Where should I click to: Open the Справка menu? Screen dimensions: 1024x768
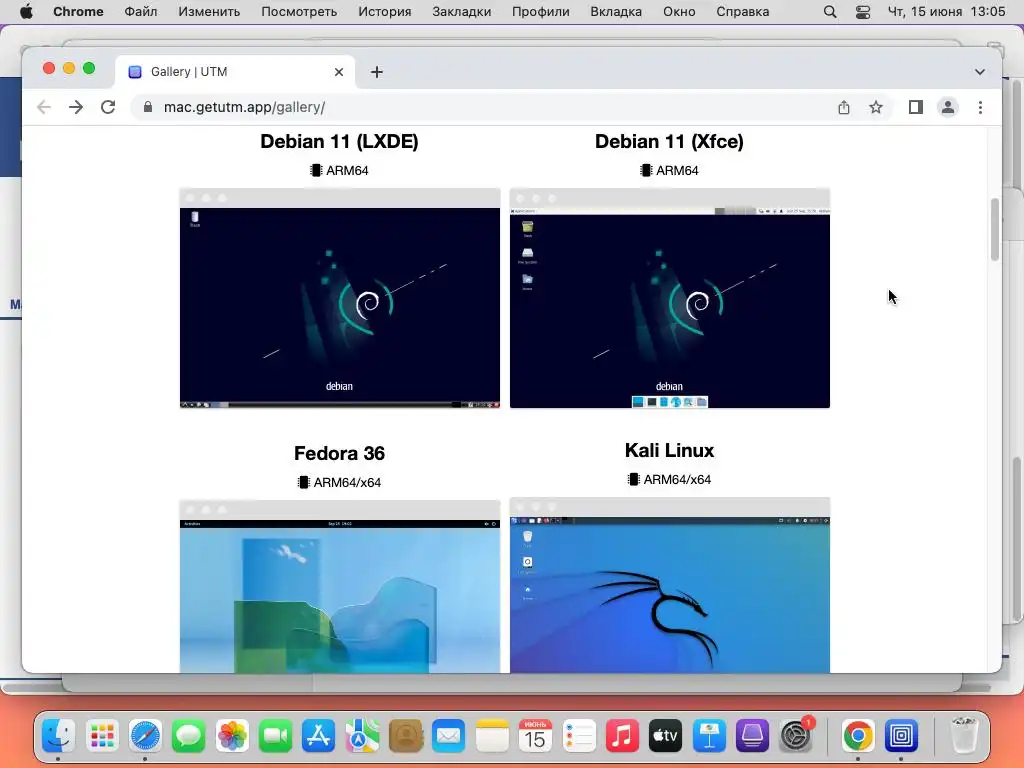743,12
